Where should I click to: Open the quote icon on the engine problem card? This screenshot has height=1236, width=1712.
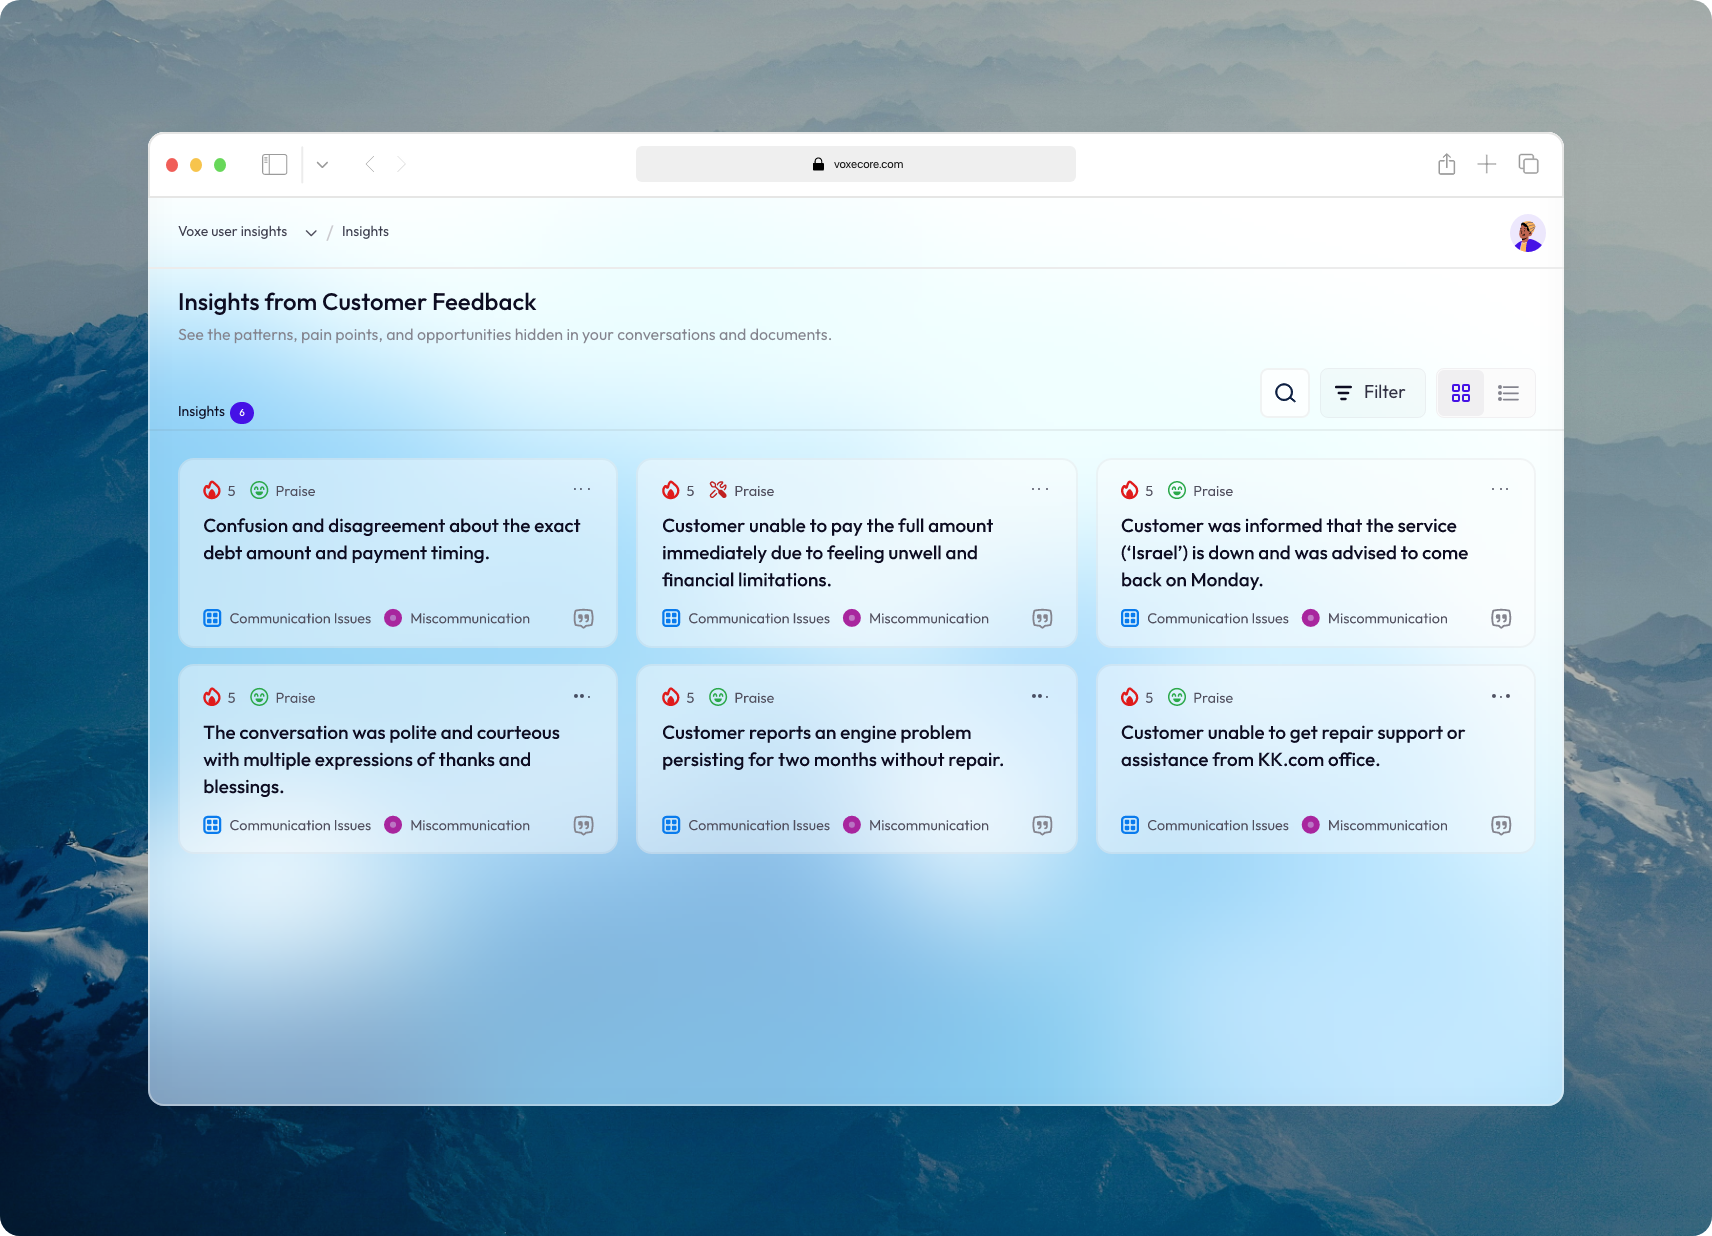(1042, 825)
